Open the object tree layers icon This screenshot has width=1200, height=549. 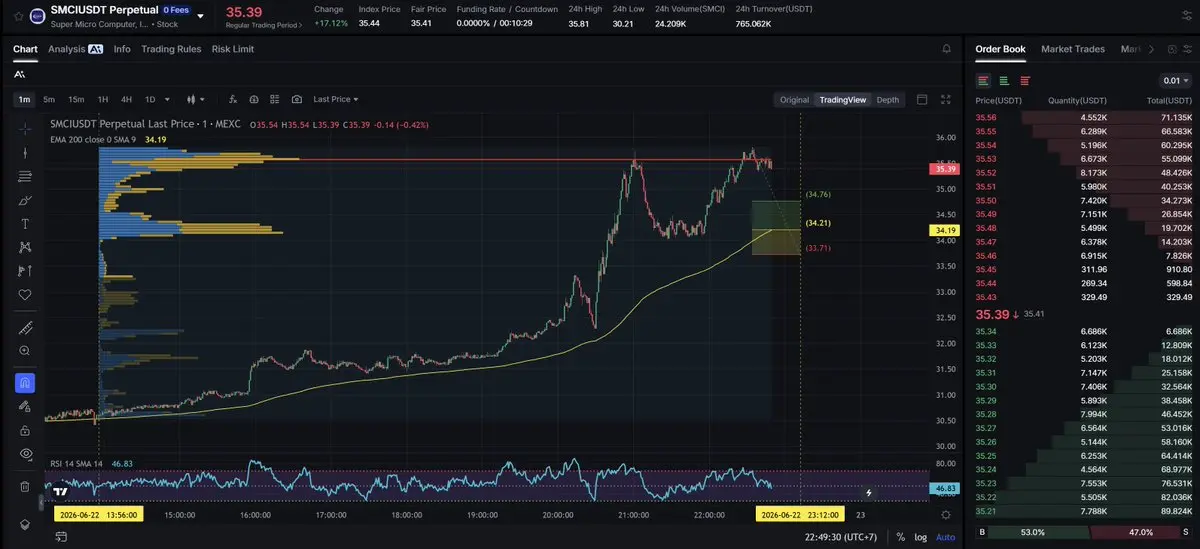[25, 524]
